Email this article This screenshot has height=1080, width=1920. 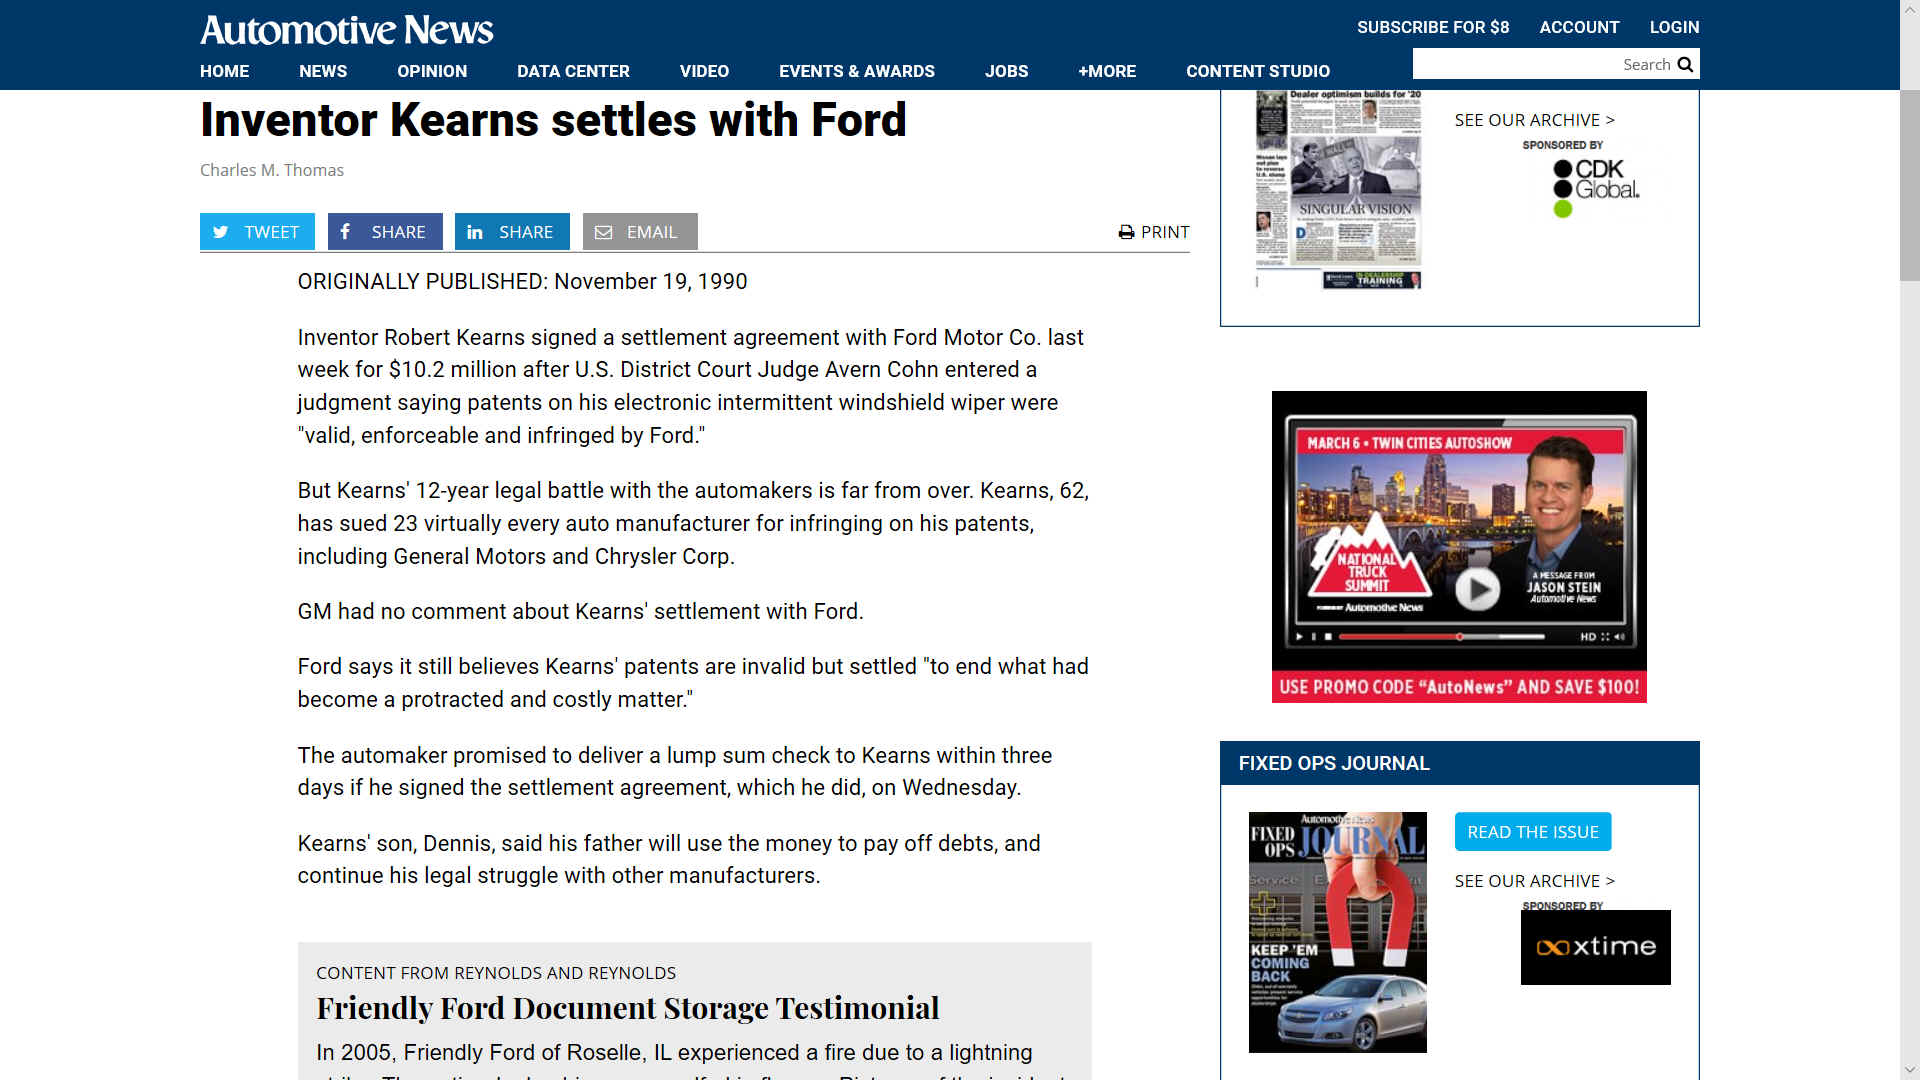[x=640, y=232]
